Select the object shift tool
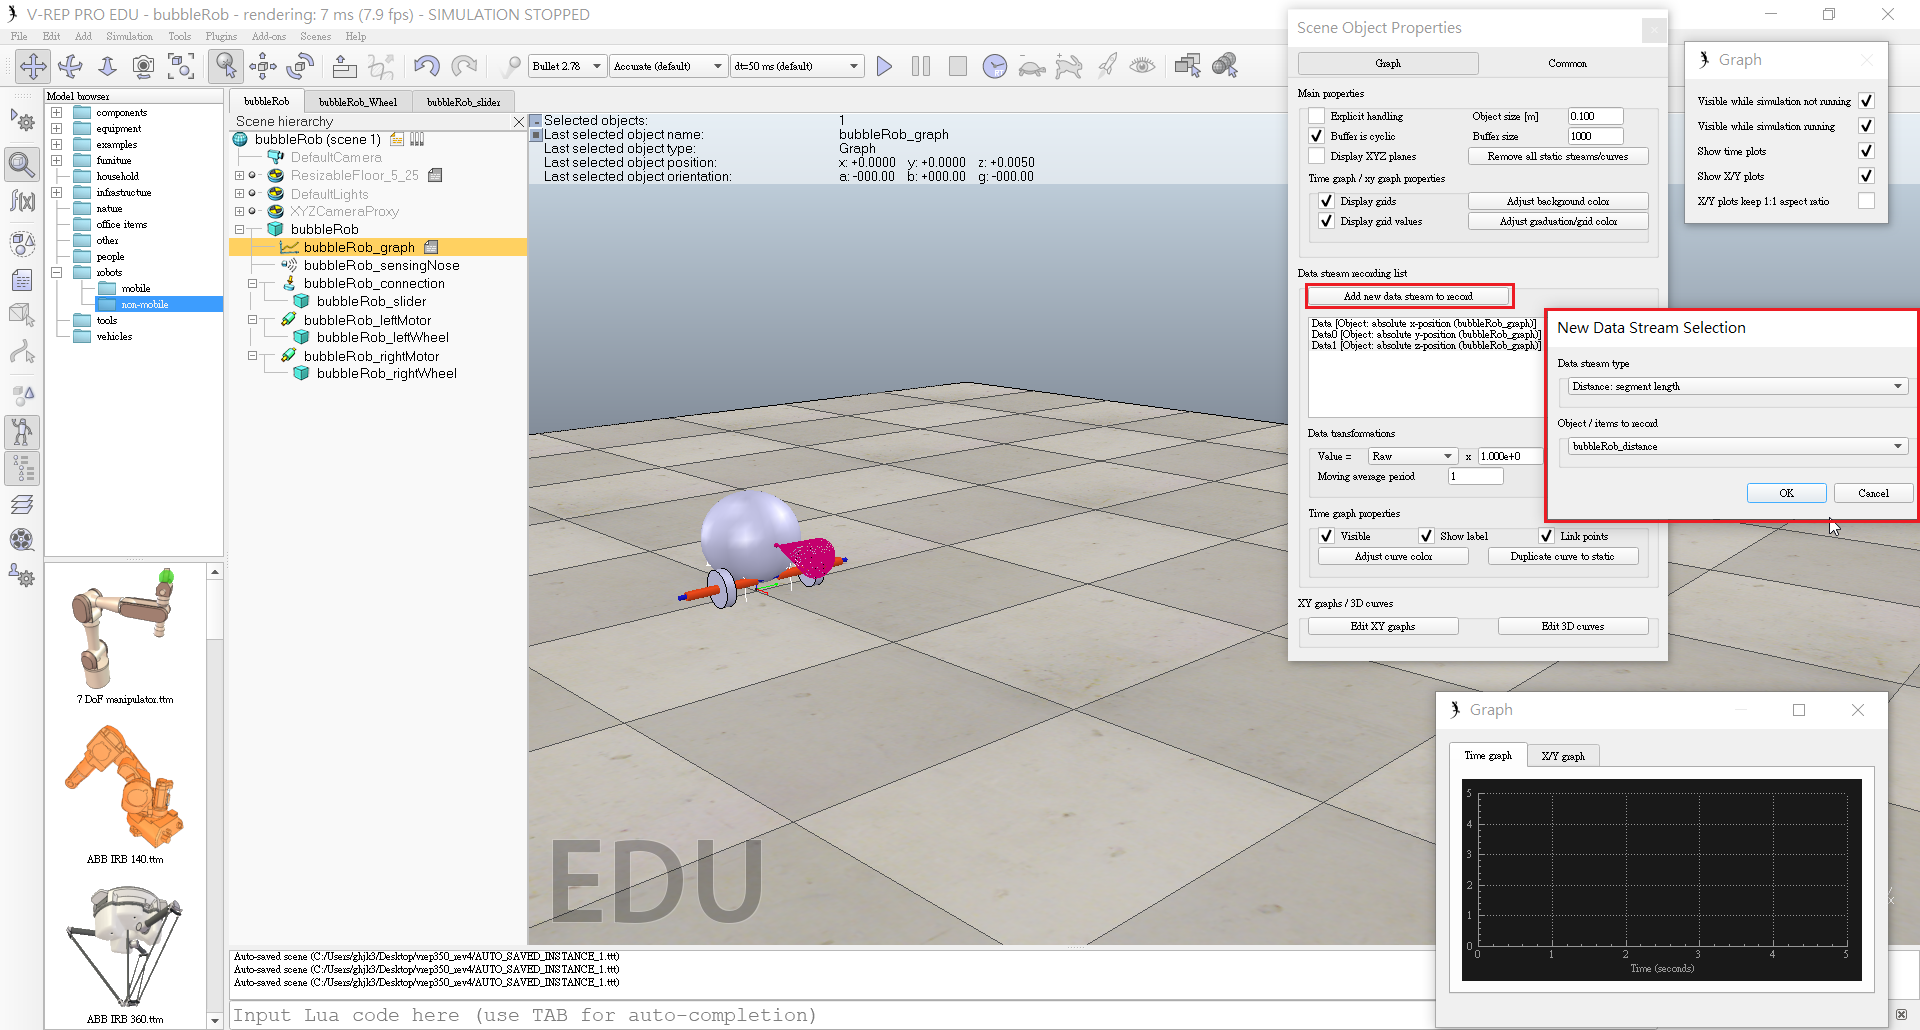Viewport: 1920px width, 1030px height. [263, 66]
